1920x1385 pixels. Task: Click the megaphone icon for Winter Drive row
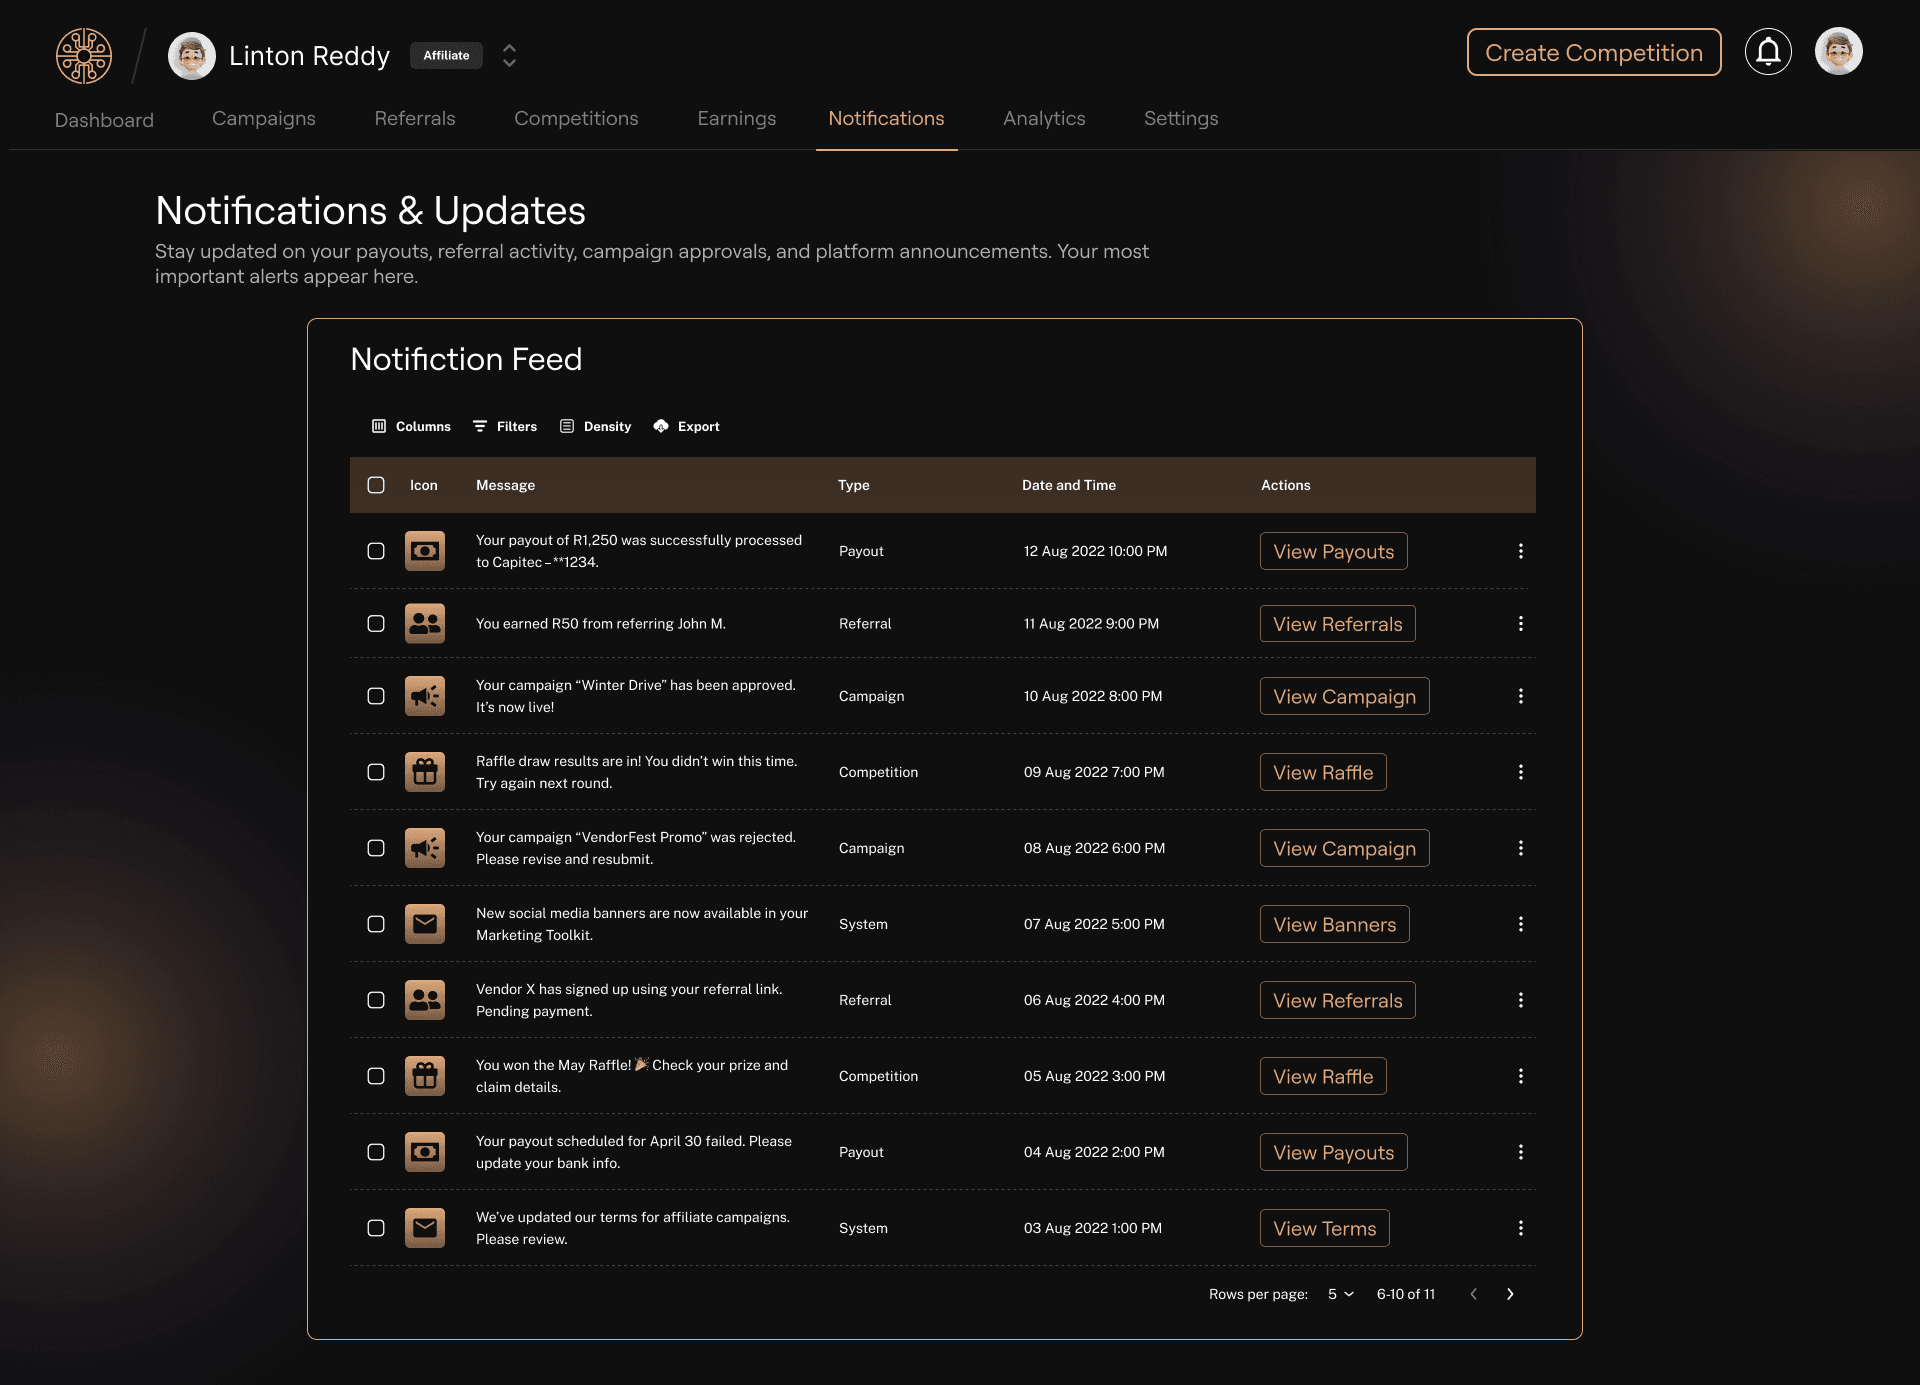pyautogui.click(x=425, y=696)
